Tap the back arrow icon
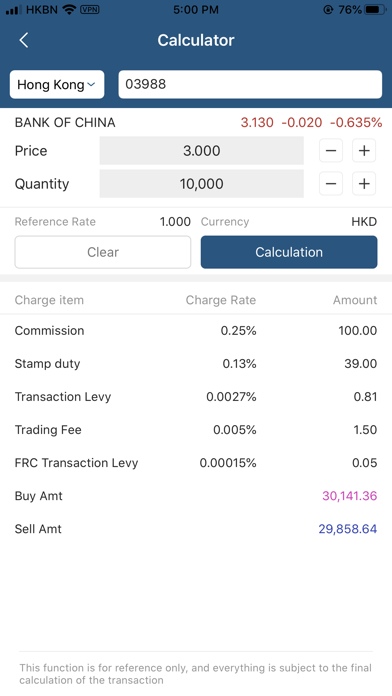This screenshot has height=696, width=392. click(24, 40)
